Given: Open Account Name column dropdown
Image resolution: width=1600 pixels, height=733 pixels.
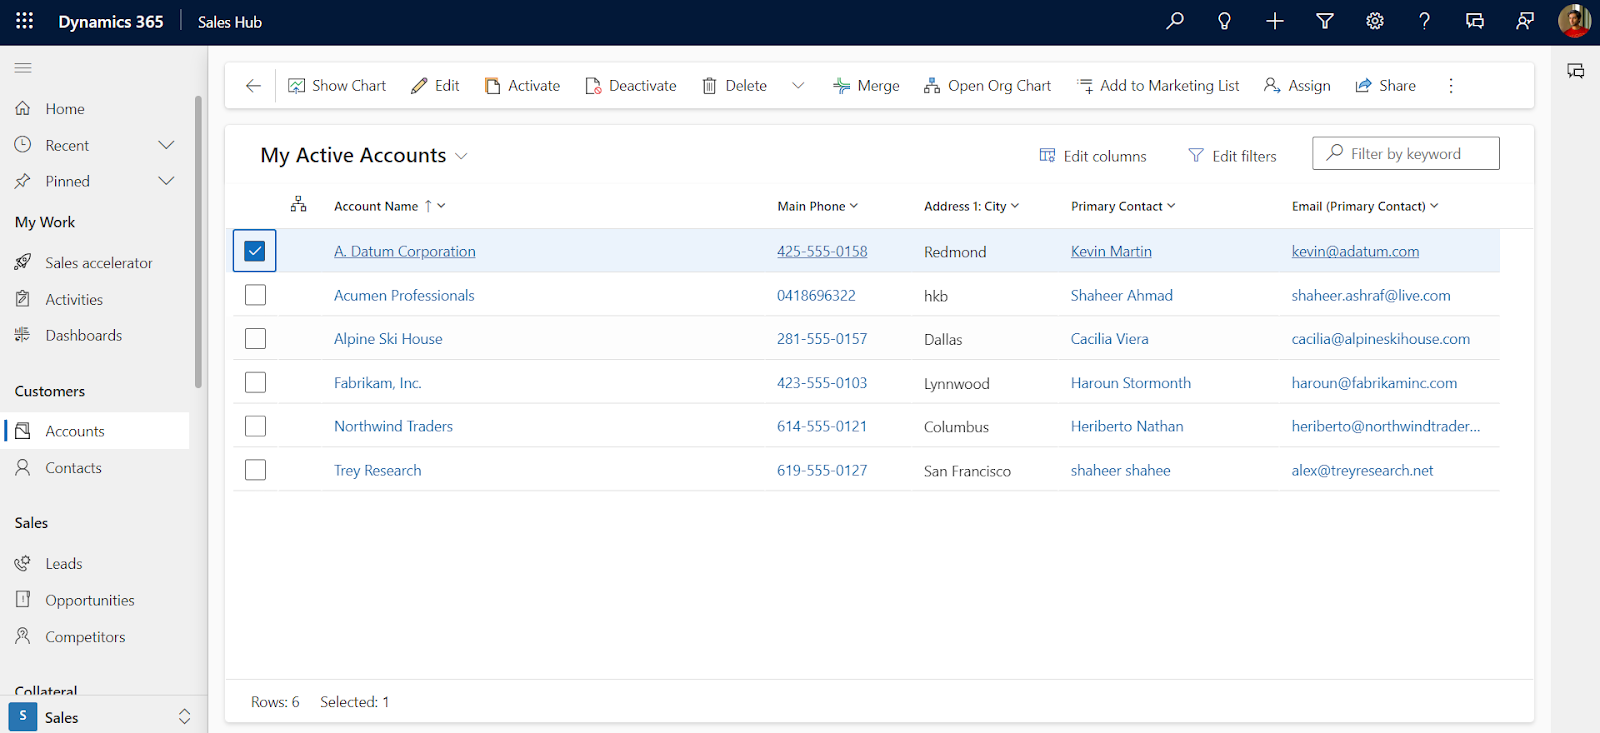Looking at the screenshot, I should click(441, 206).
